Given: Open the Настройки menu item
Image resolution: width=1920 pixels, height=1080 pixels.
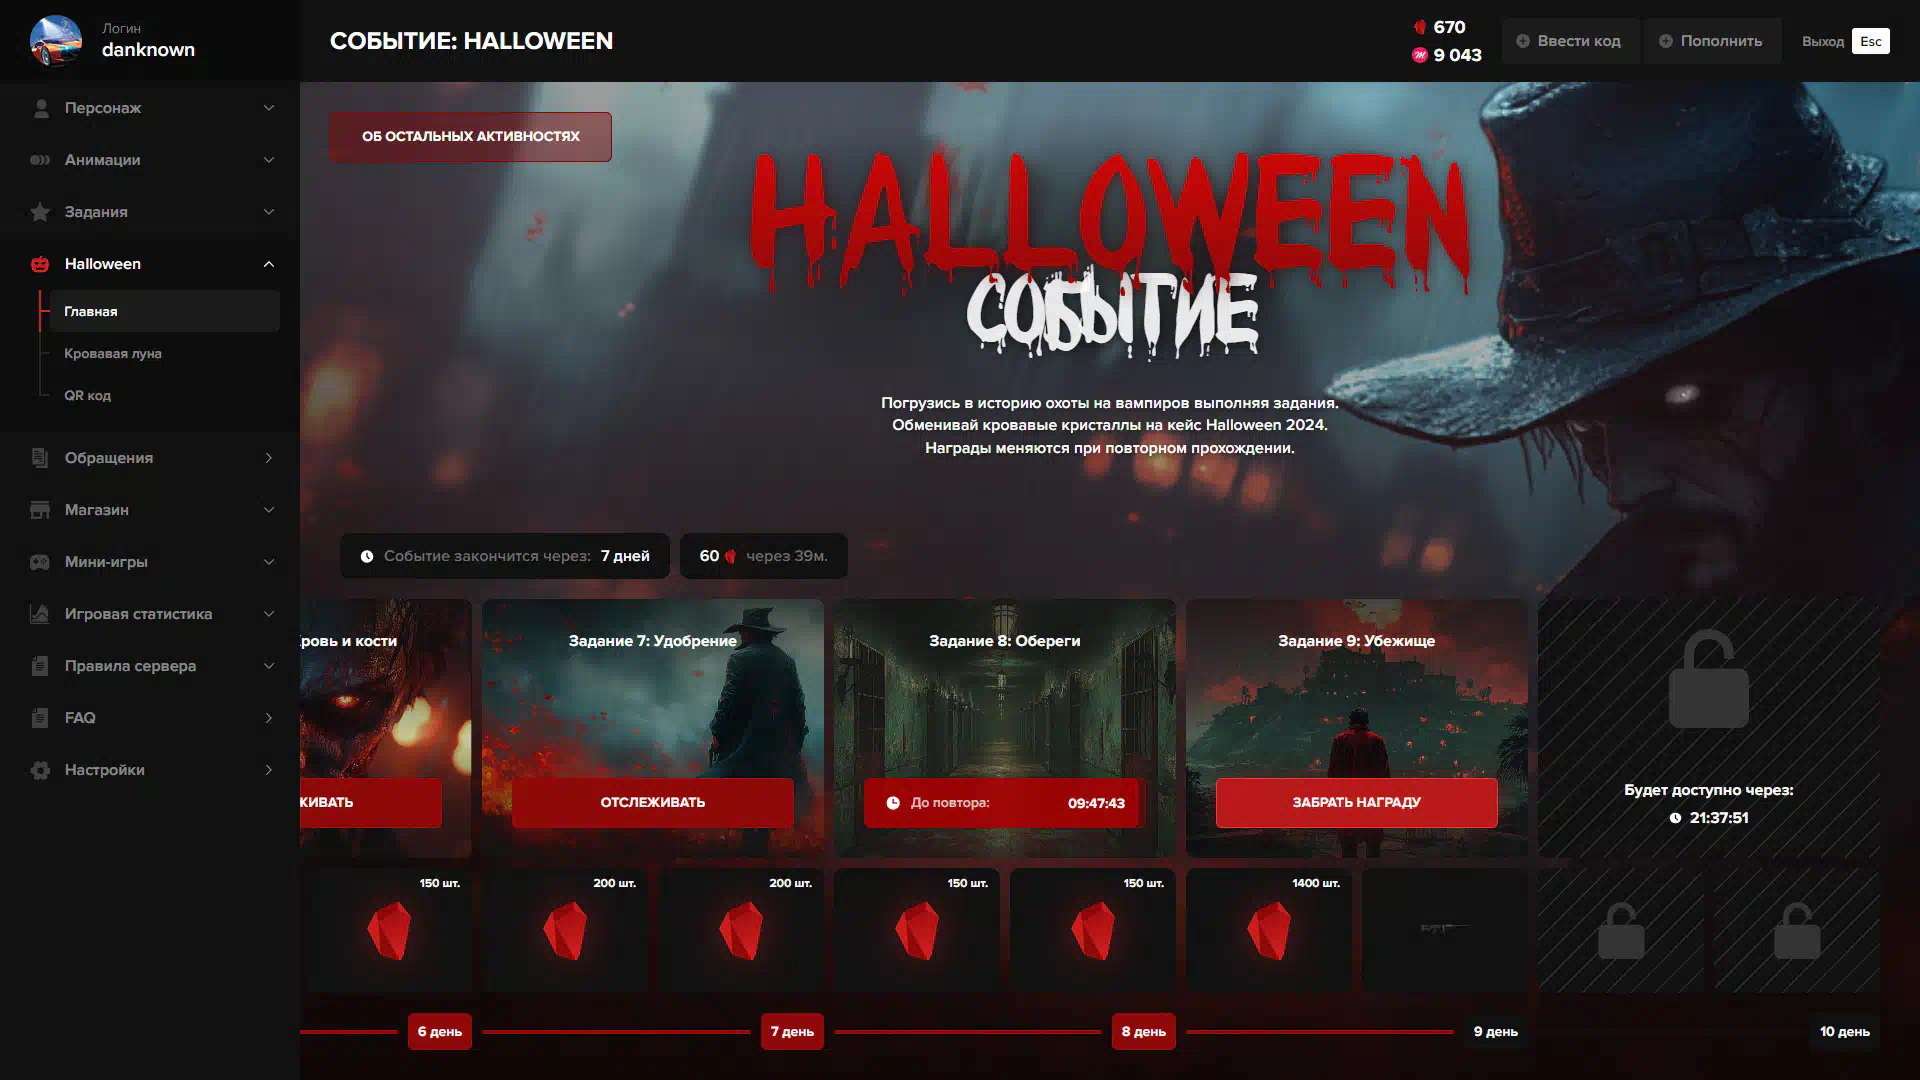Looking at the screenshot, I should click(x=150, y=770).
